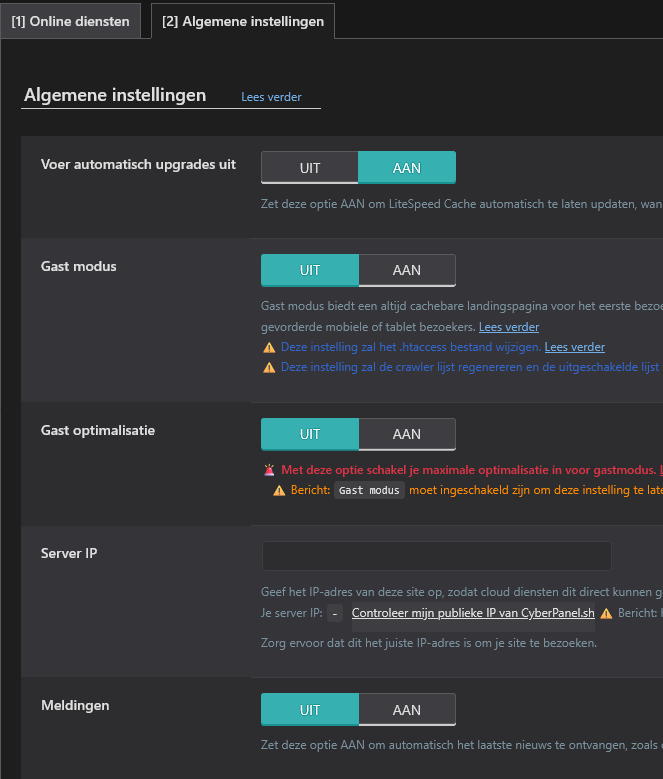Image resolution: width=663 pixels, height=779 pixels.
Task: Turn off 'Voer automatisch upgrades uit' with UIT
Action: pos(309,168)
